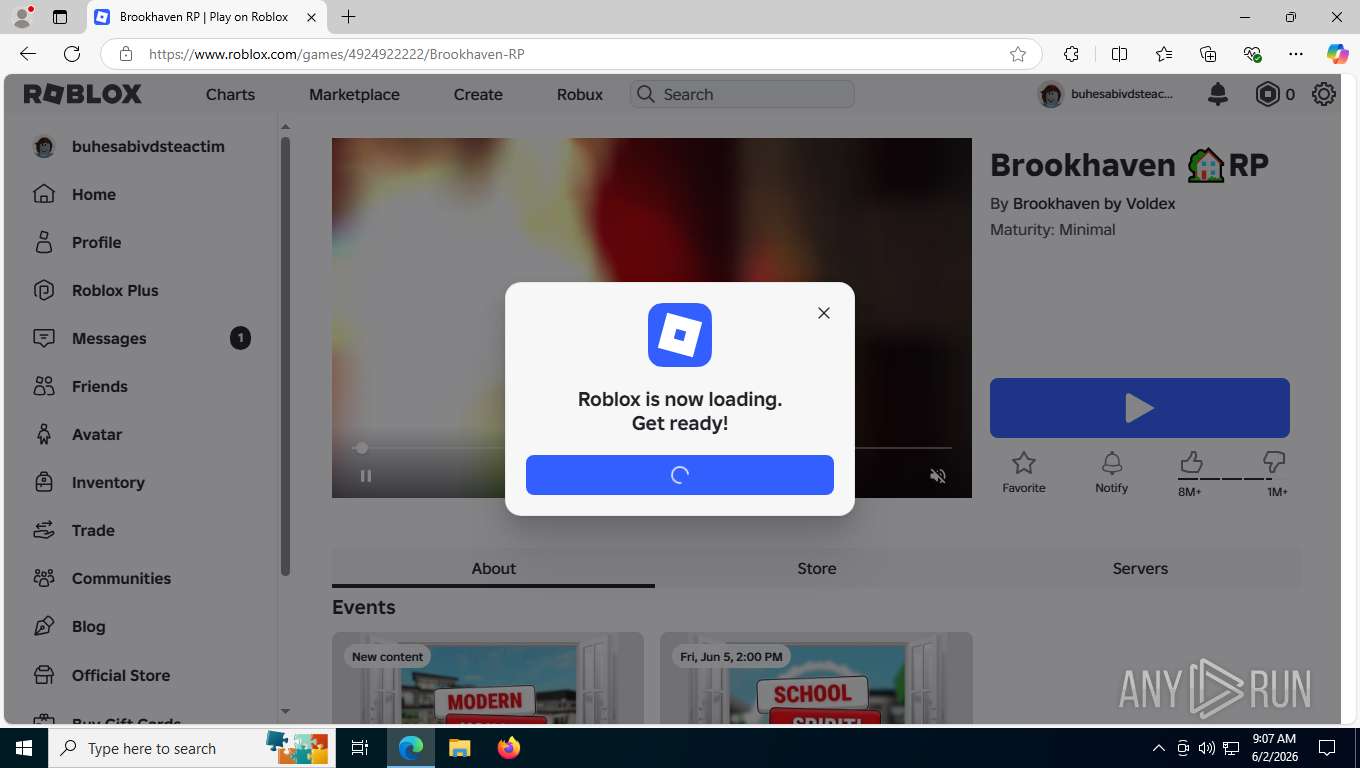Open Edge Settings and more menu
Screen dimensions: 1360x768
pos(1296,54)
